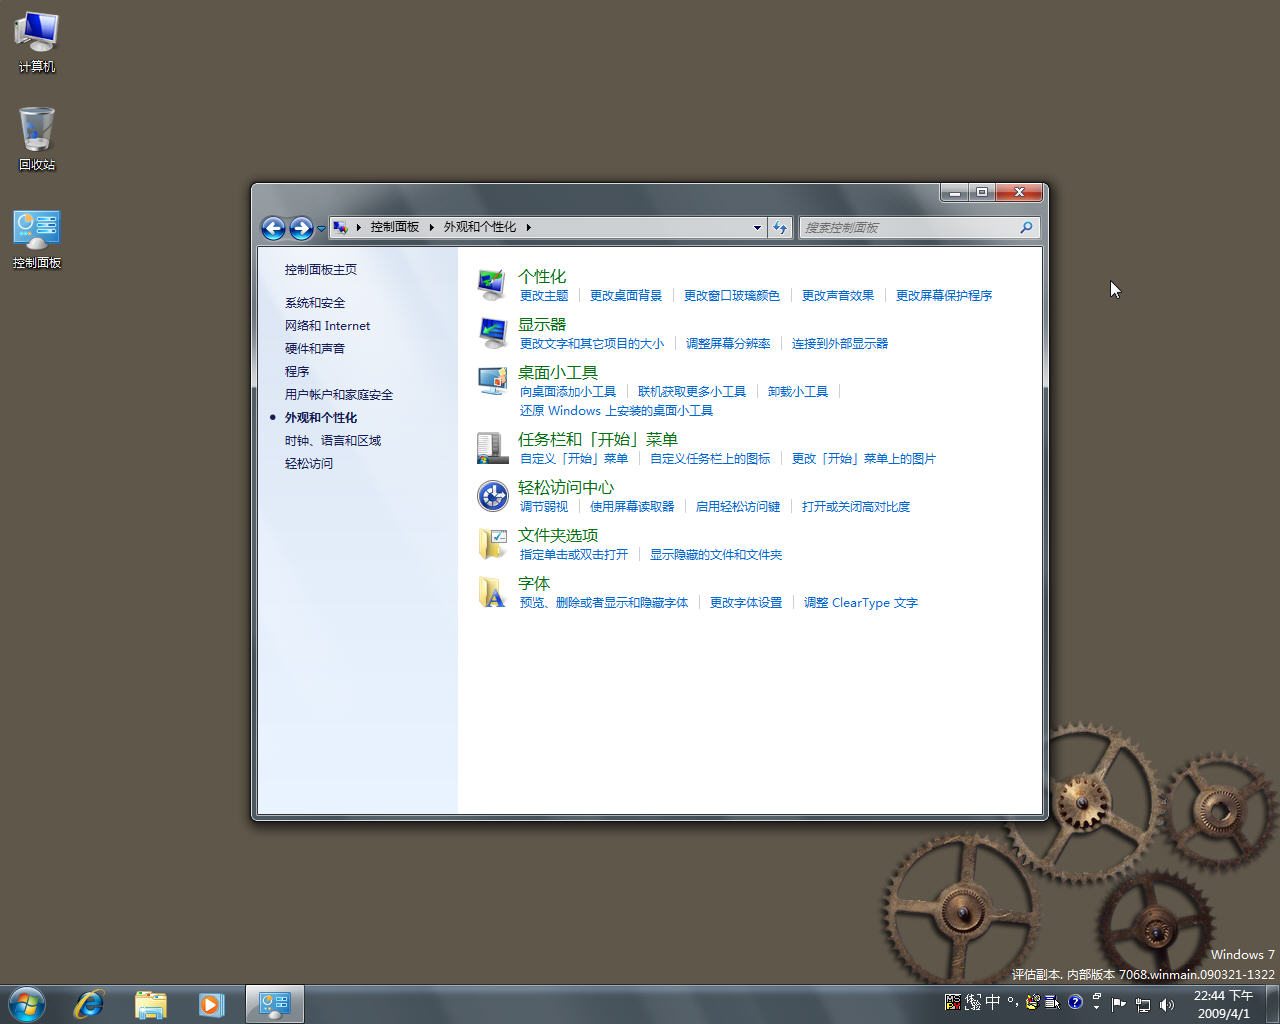This screenshot has width=1280, height=1024.
Task: Click the 联机获取更多小工具 link
Action: pyautogui.click(x=692, y=392)
